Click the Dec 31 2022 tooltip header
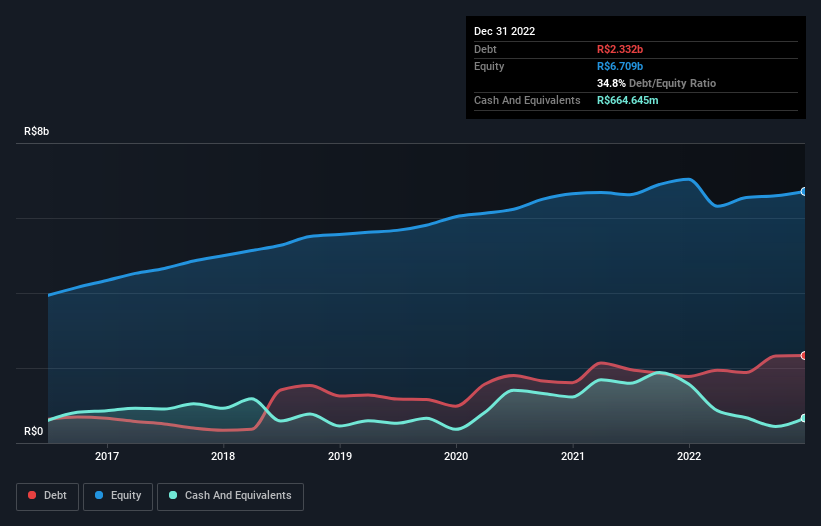821x526 pixels. pyautogui.click(x=505, y=31)
